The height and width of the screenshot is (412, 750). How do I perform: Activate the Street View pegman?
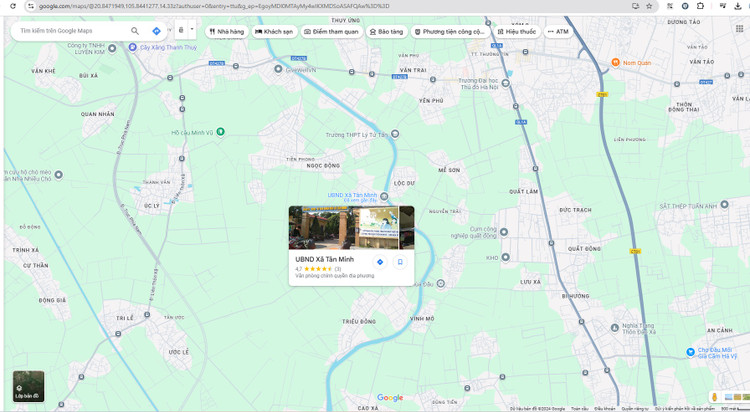[x=715, y=397]
